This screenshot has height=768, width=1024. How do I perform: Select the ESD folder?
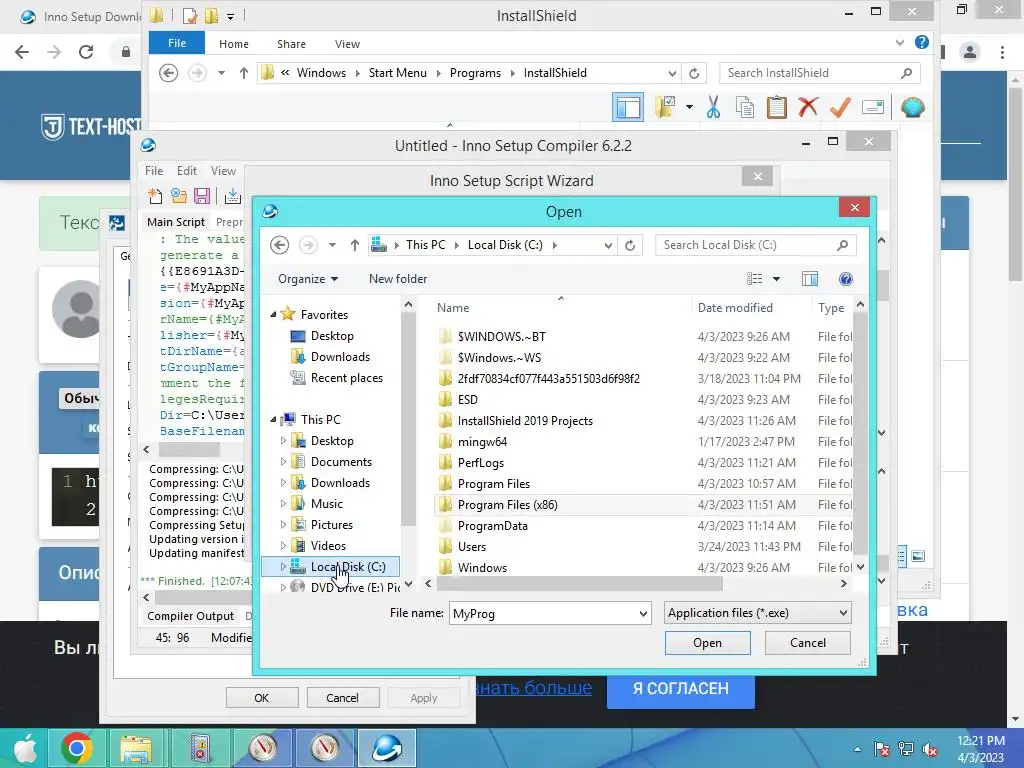(x=468, y=400)
